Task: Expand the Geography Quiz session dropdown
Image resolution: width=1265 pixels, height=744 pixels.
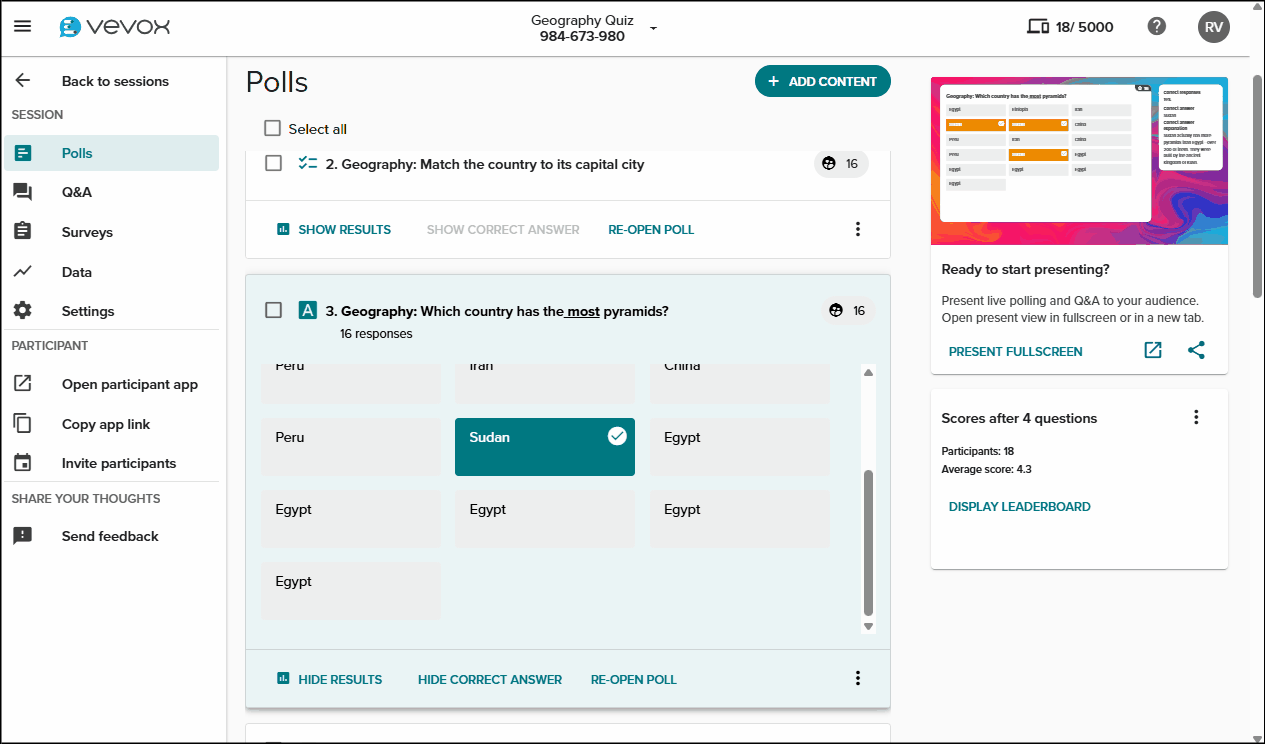Action: click(x=653, y=28)
